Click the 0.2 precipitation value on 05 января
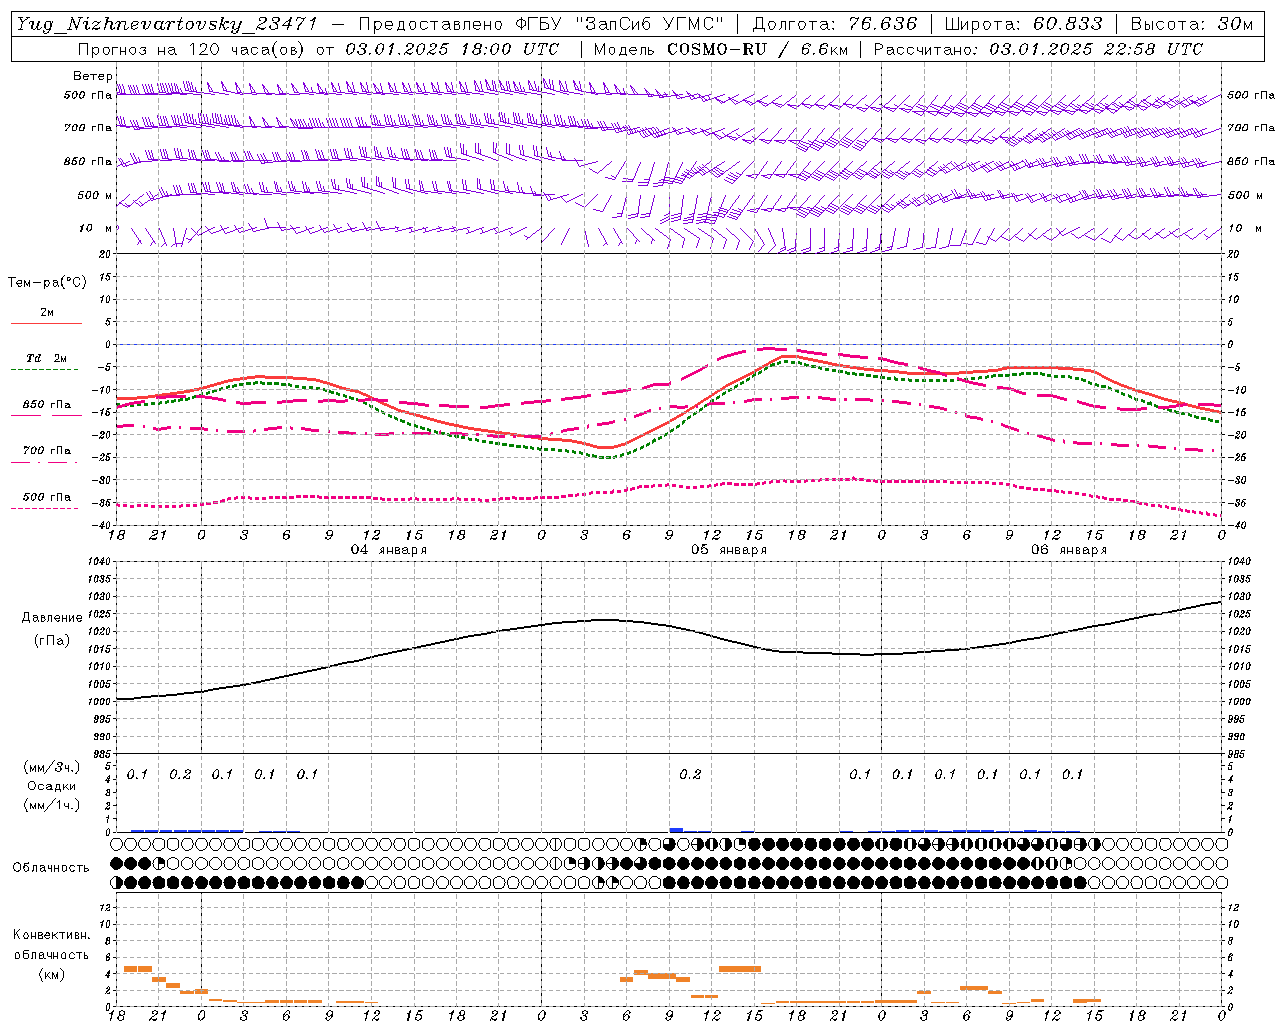Screen dimensions: 1280x1024 pyautogui.click(x=690, y=774)
